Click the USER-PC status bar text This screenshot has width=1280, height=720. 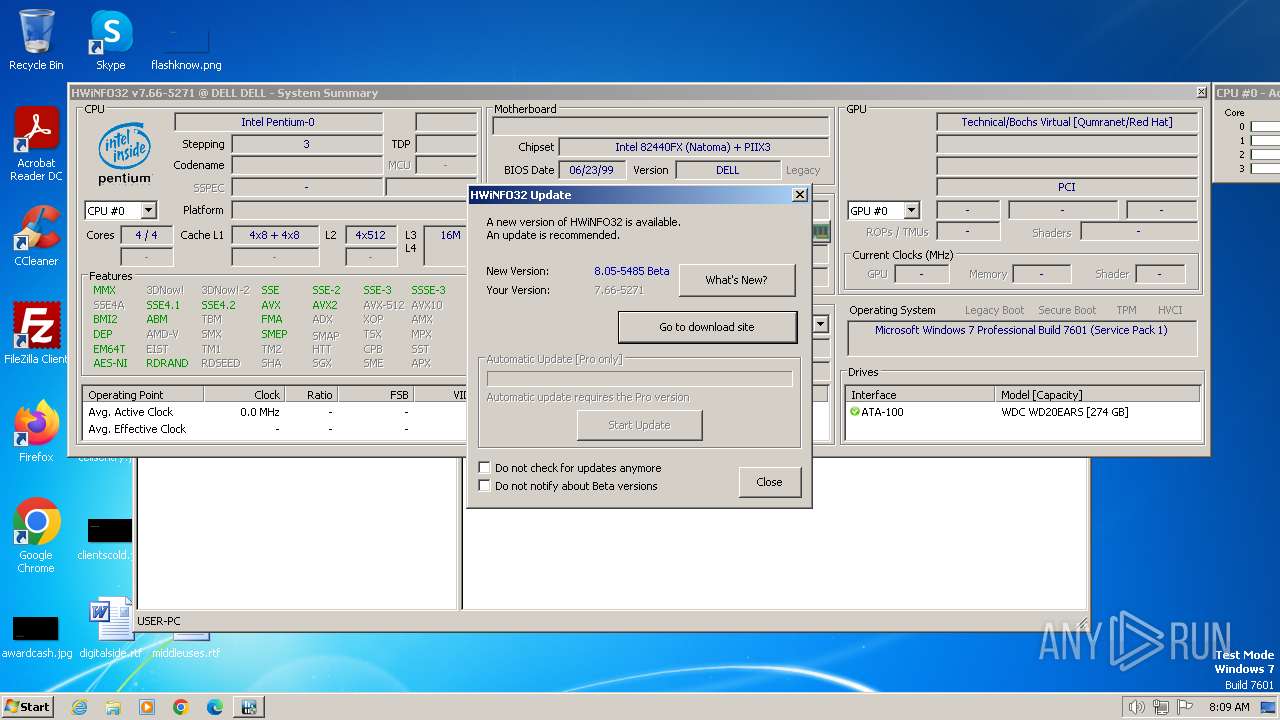click(159, 621)
